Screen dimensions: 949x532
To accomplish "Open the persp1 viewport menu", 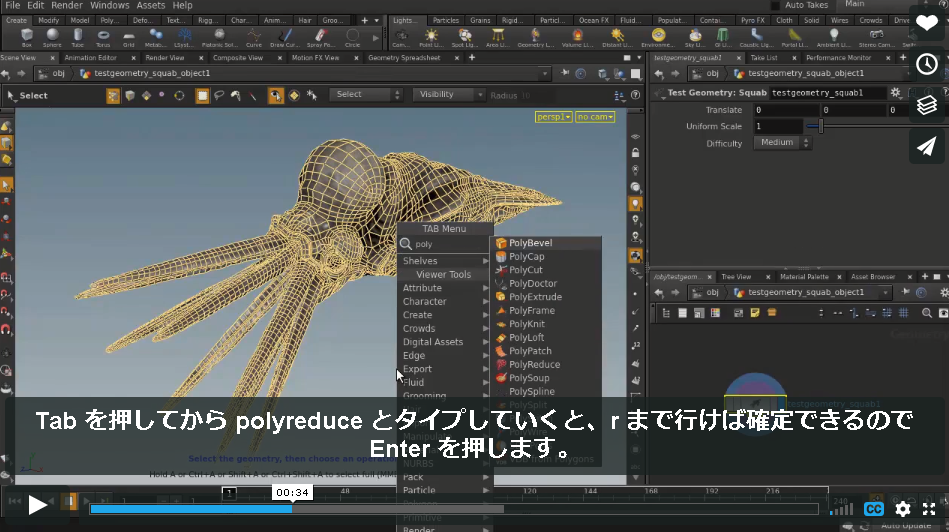I will [x=553, y=117].
